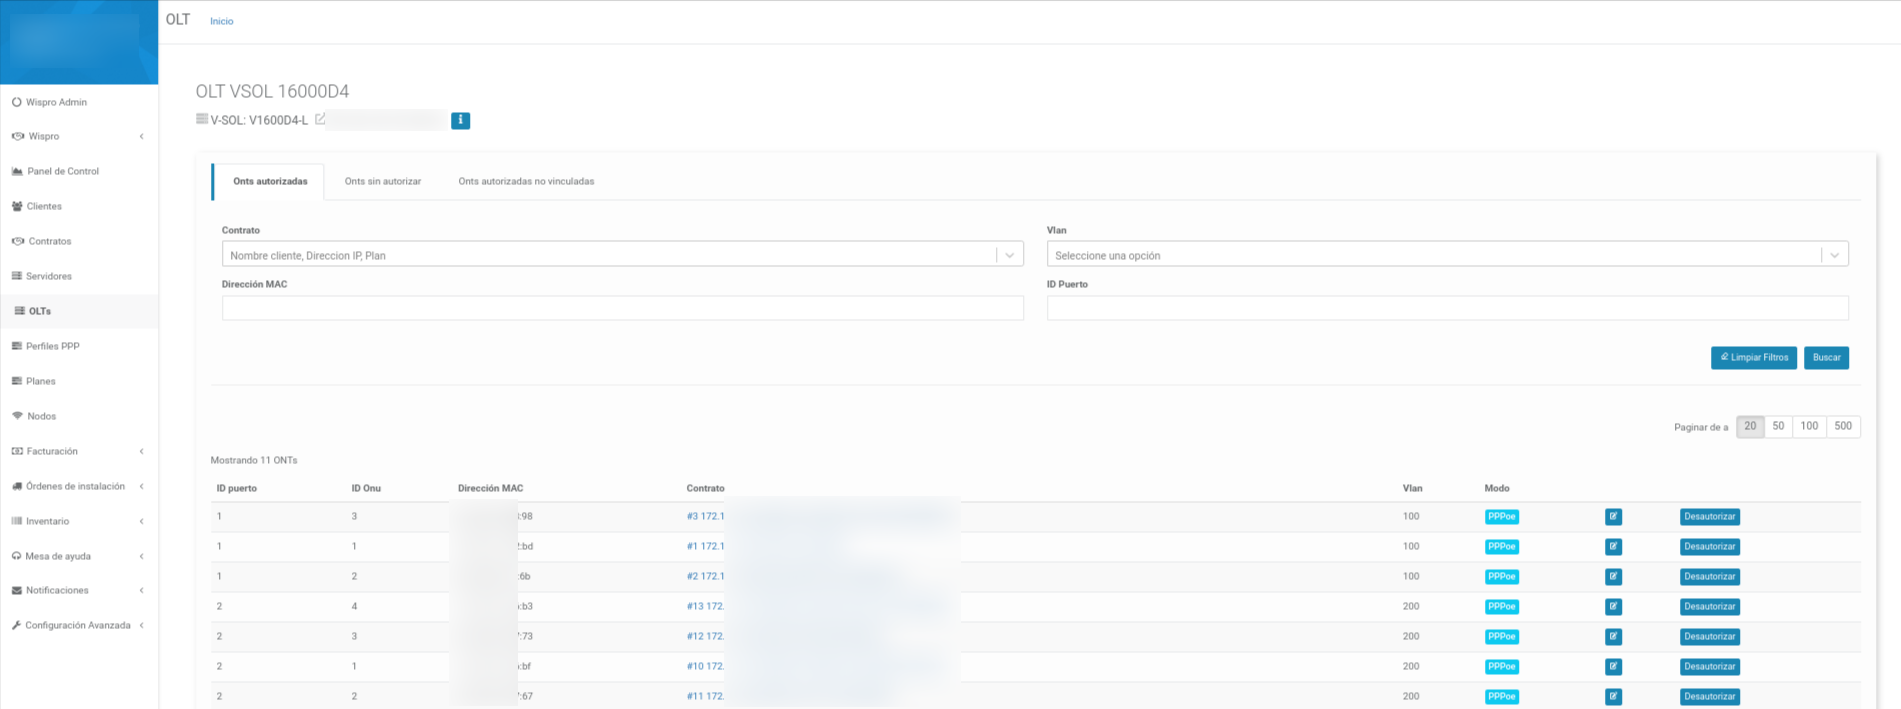The image size is (1901, 709).
Task: Click the Inicio breadcrumb link
Action: (x=222, y=21)
